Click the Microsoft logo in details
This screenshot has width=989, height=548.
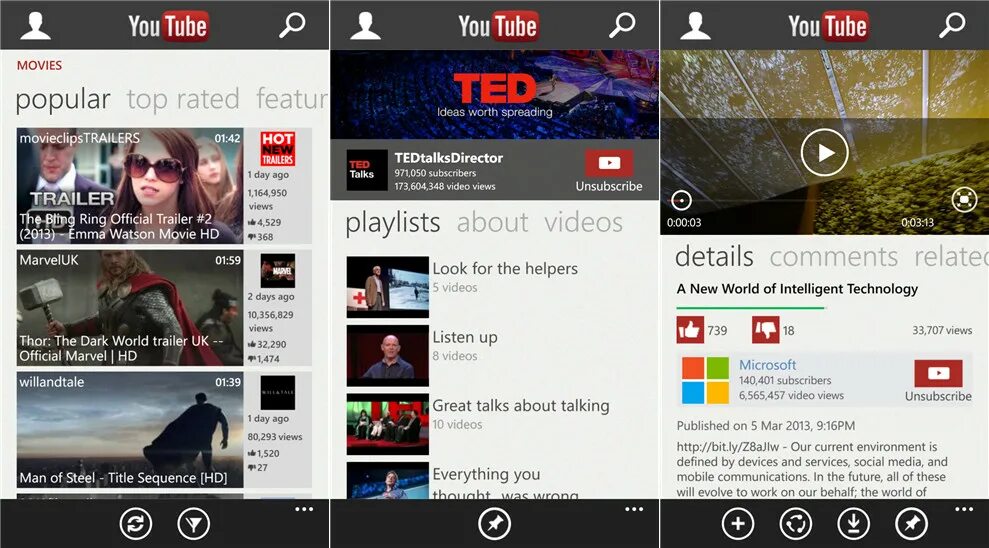point(705,380)
